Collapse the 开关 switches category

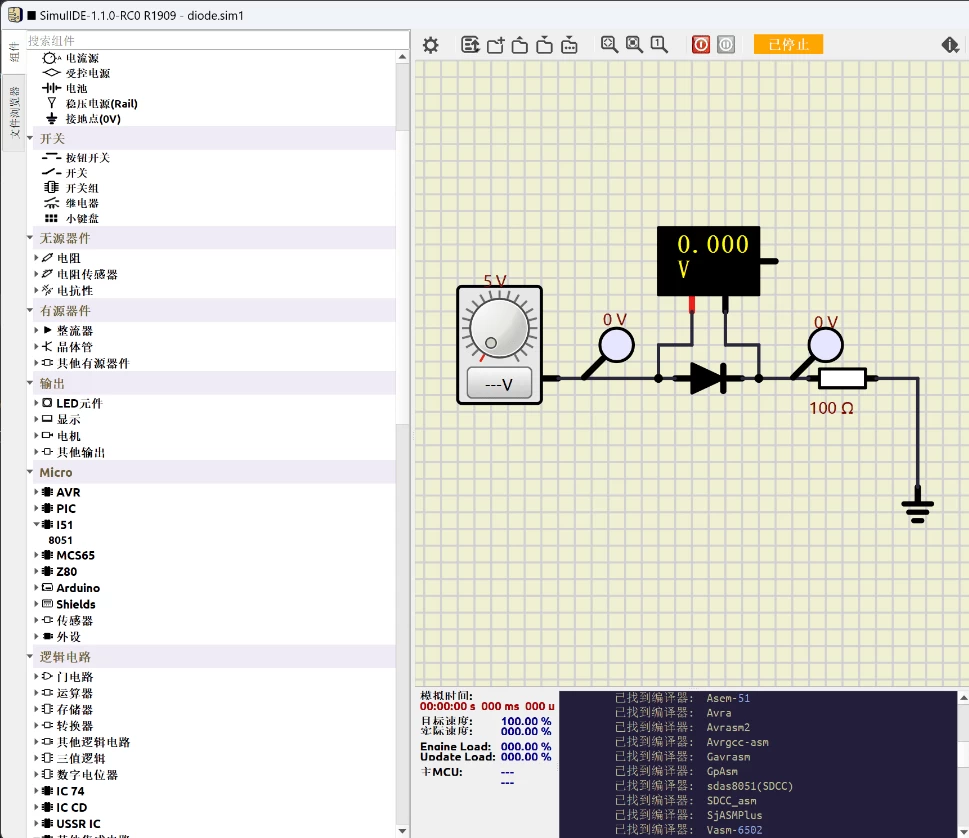point(30,138)
